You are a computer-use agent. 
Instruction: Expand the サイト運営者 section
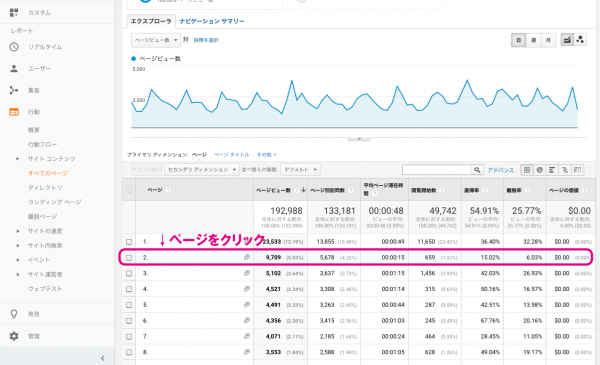tap(17, 274)
